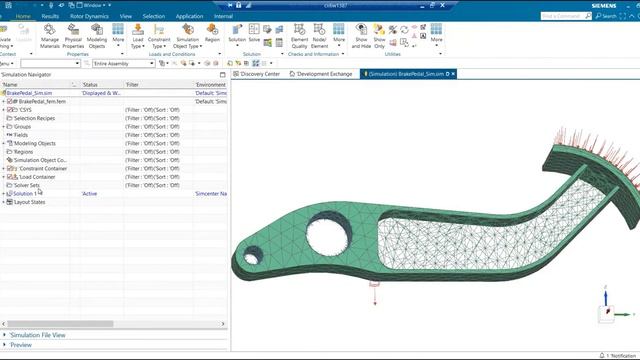Close BrakePedal_Sim.sim document tab
This screenshot has height=360, width=640.
click(453, 74)
